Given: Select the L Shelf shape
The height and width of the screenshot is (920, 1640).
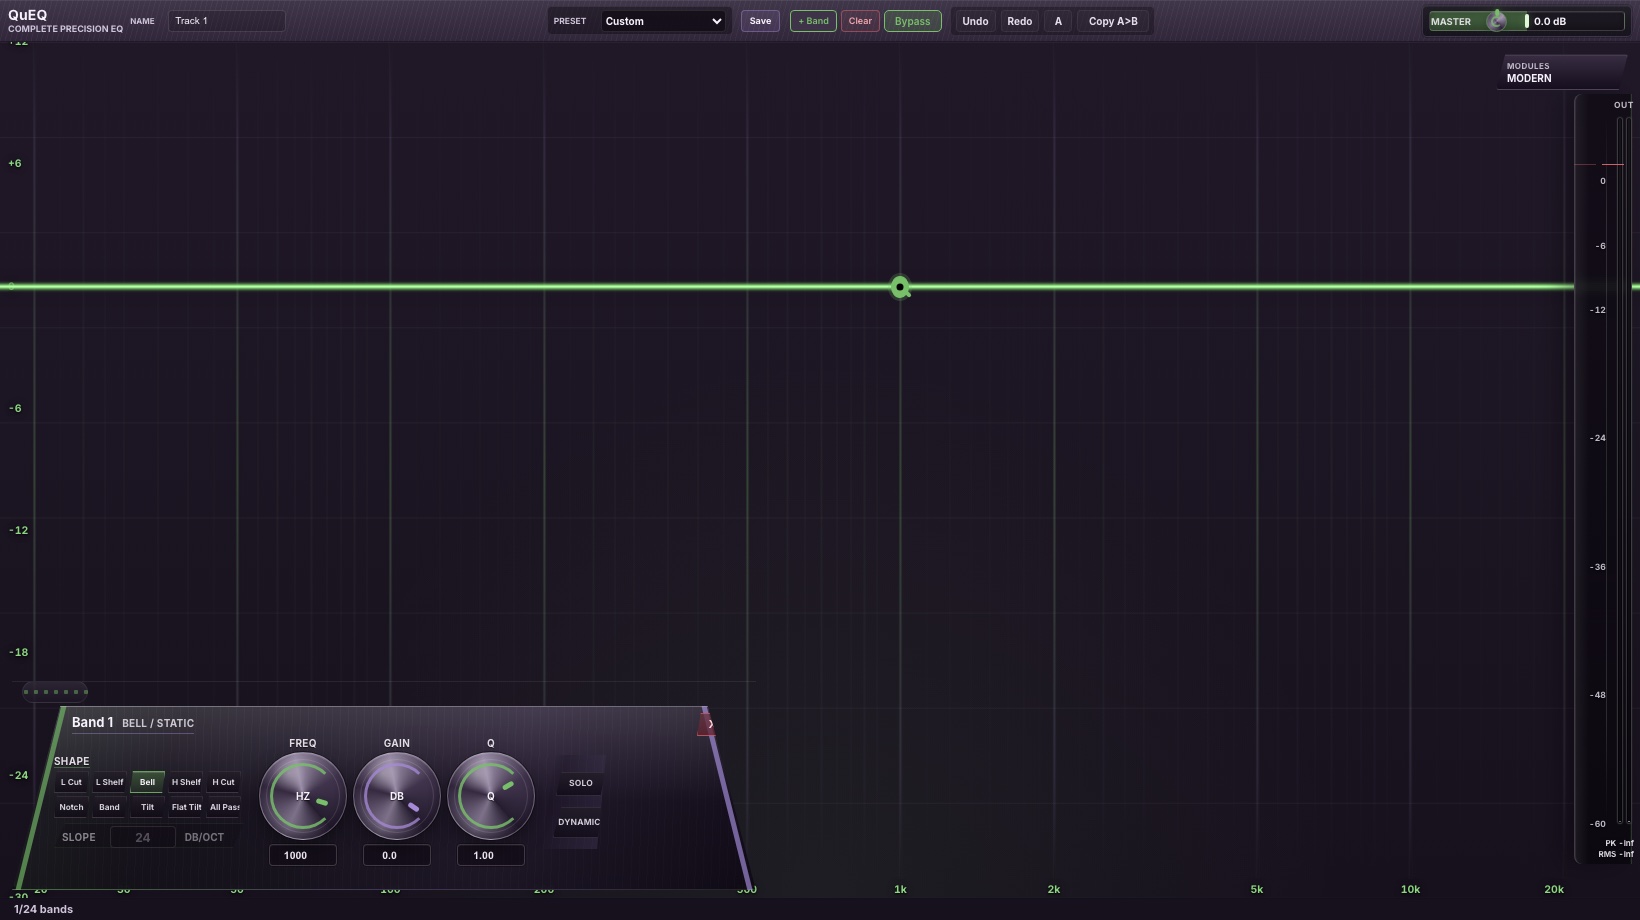Looking at the screenshot, I should point(109,782).
